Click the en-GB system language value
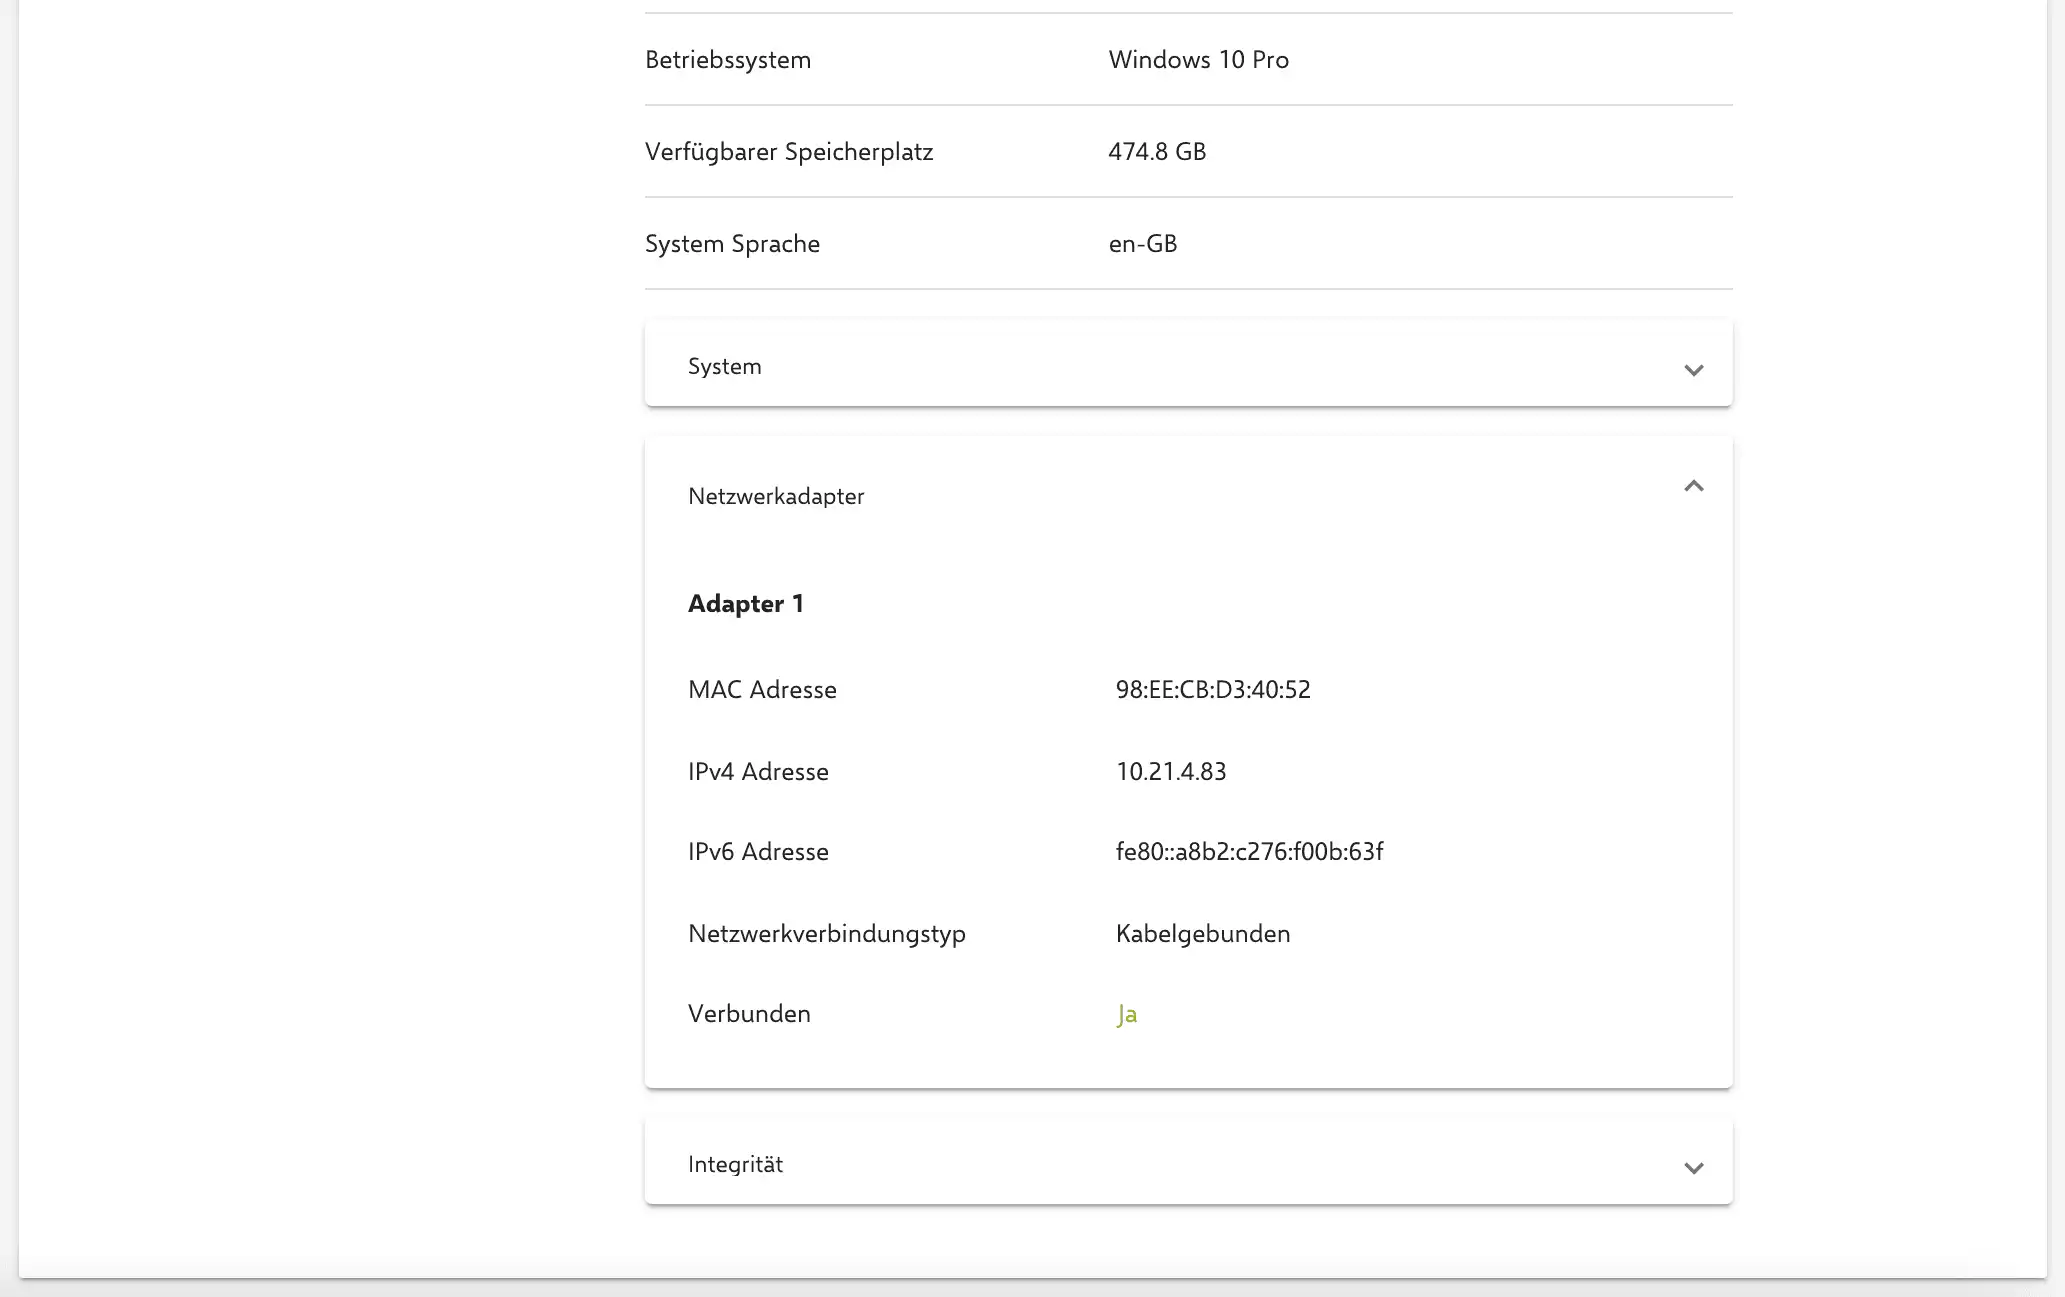Viewport: 2065px width, 1297px height. (1142, 243)
